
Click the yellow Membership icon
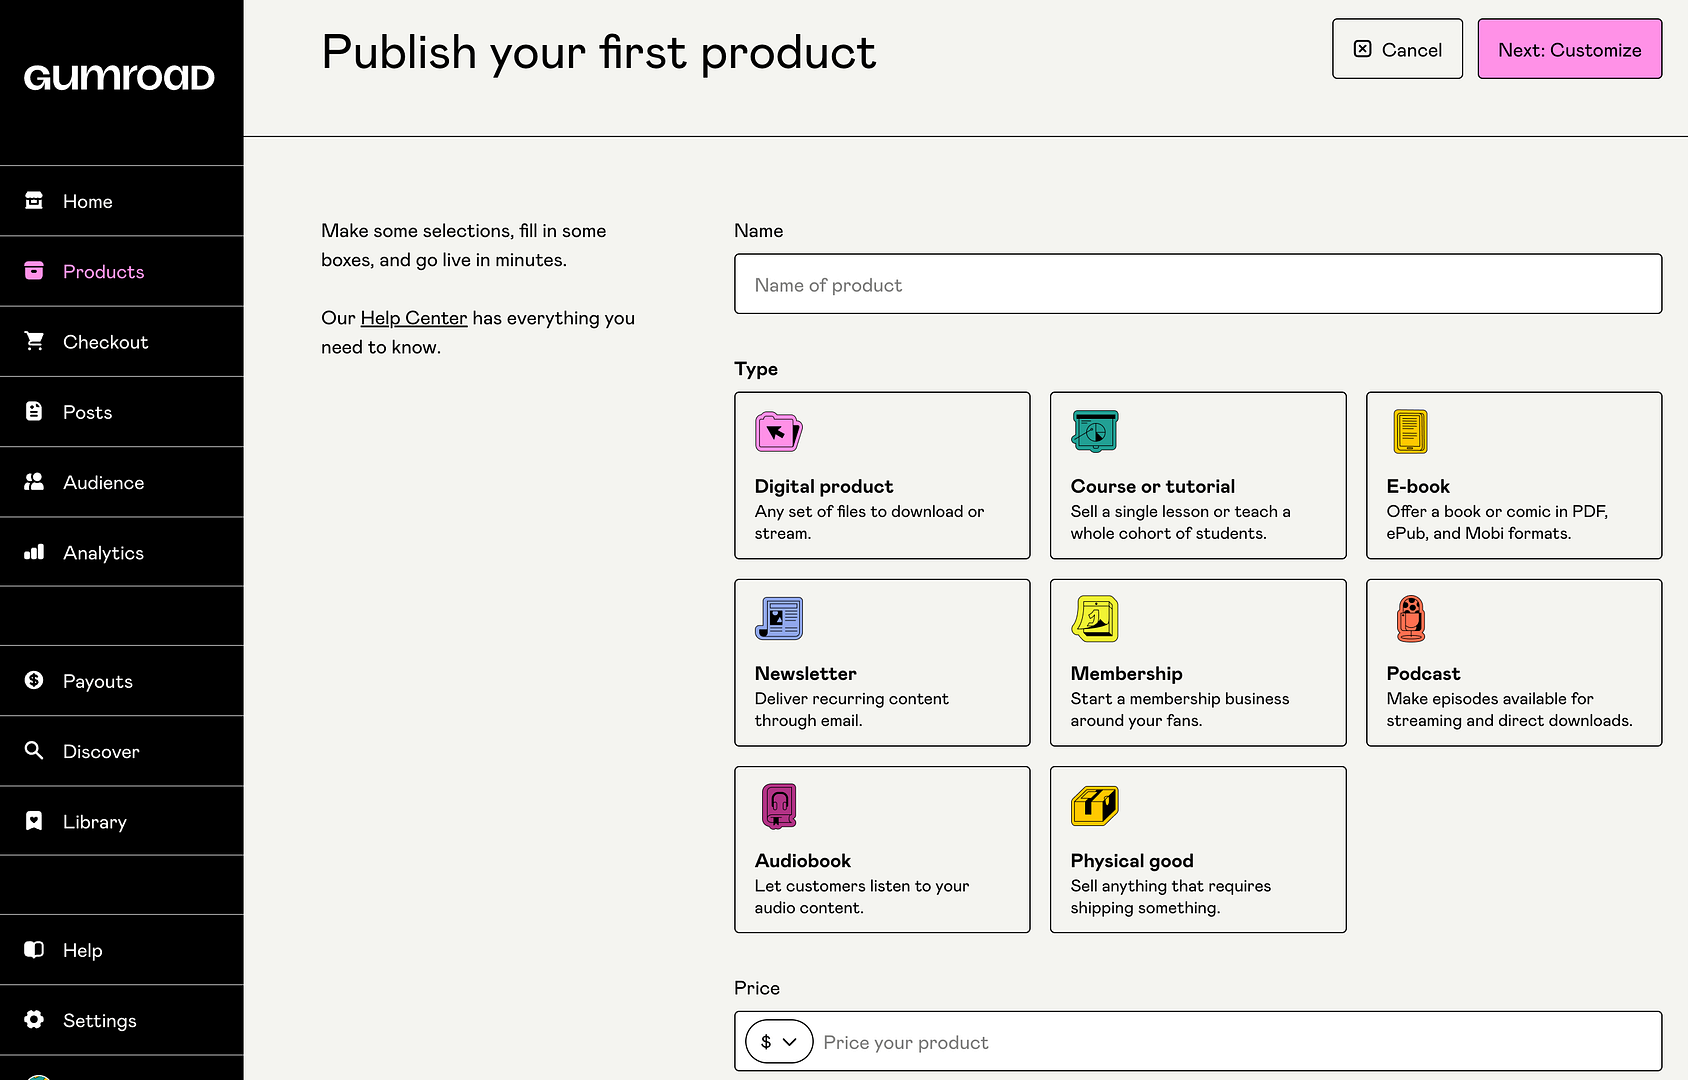click(x=1095, y=619)
